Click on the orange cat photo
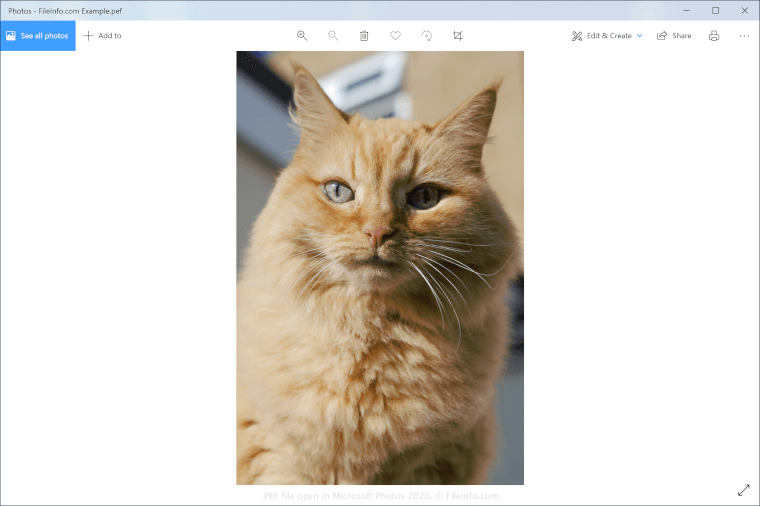The width and height of the screenshot is (760, 506). pyautogui.click(x=380, y=268)
